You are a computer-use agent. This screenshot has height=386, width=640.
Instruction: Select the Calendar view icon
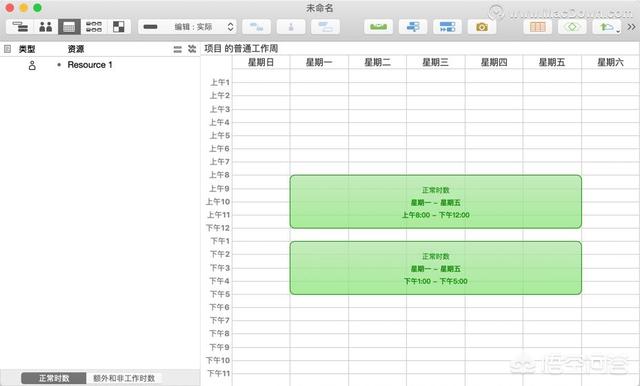(x=69, y=27)
